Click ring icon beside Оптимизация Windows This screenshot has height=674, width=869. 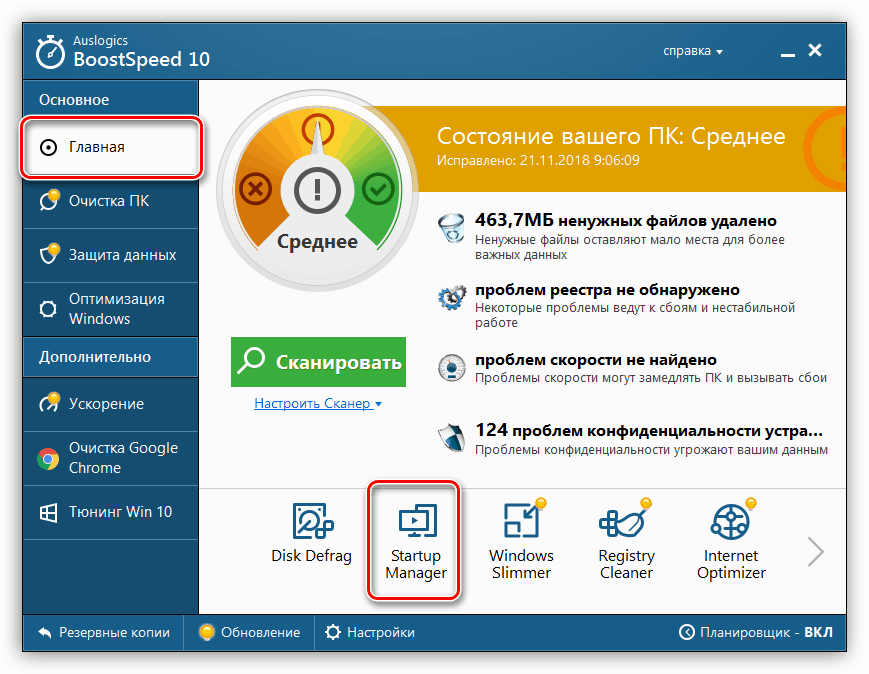coord(48,309)
